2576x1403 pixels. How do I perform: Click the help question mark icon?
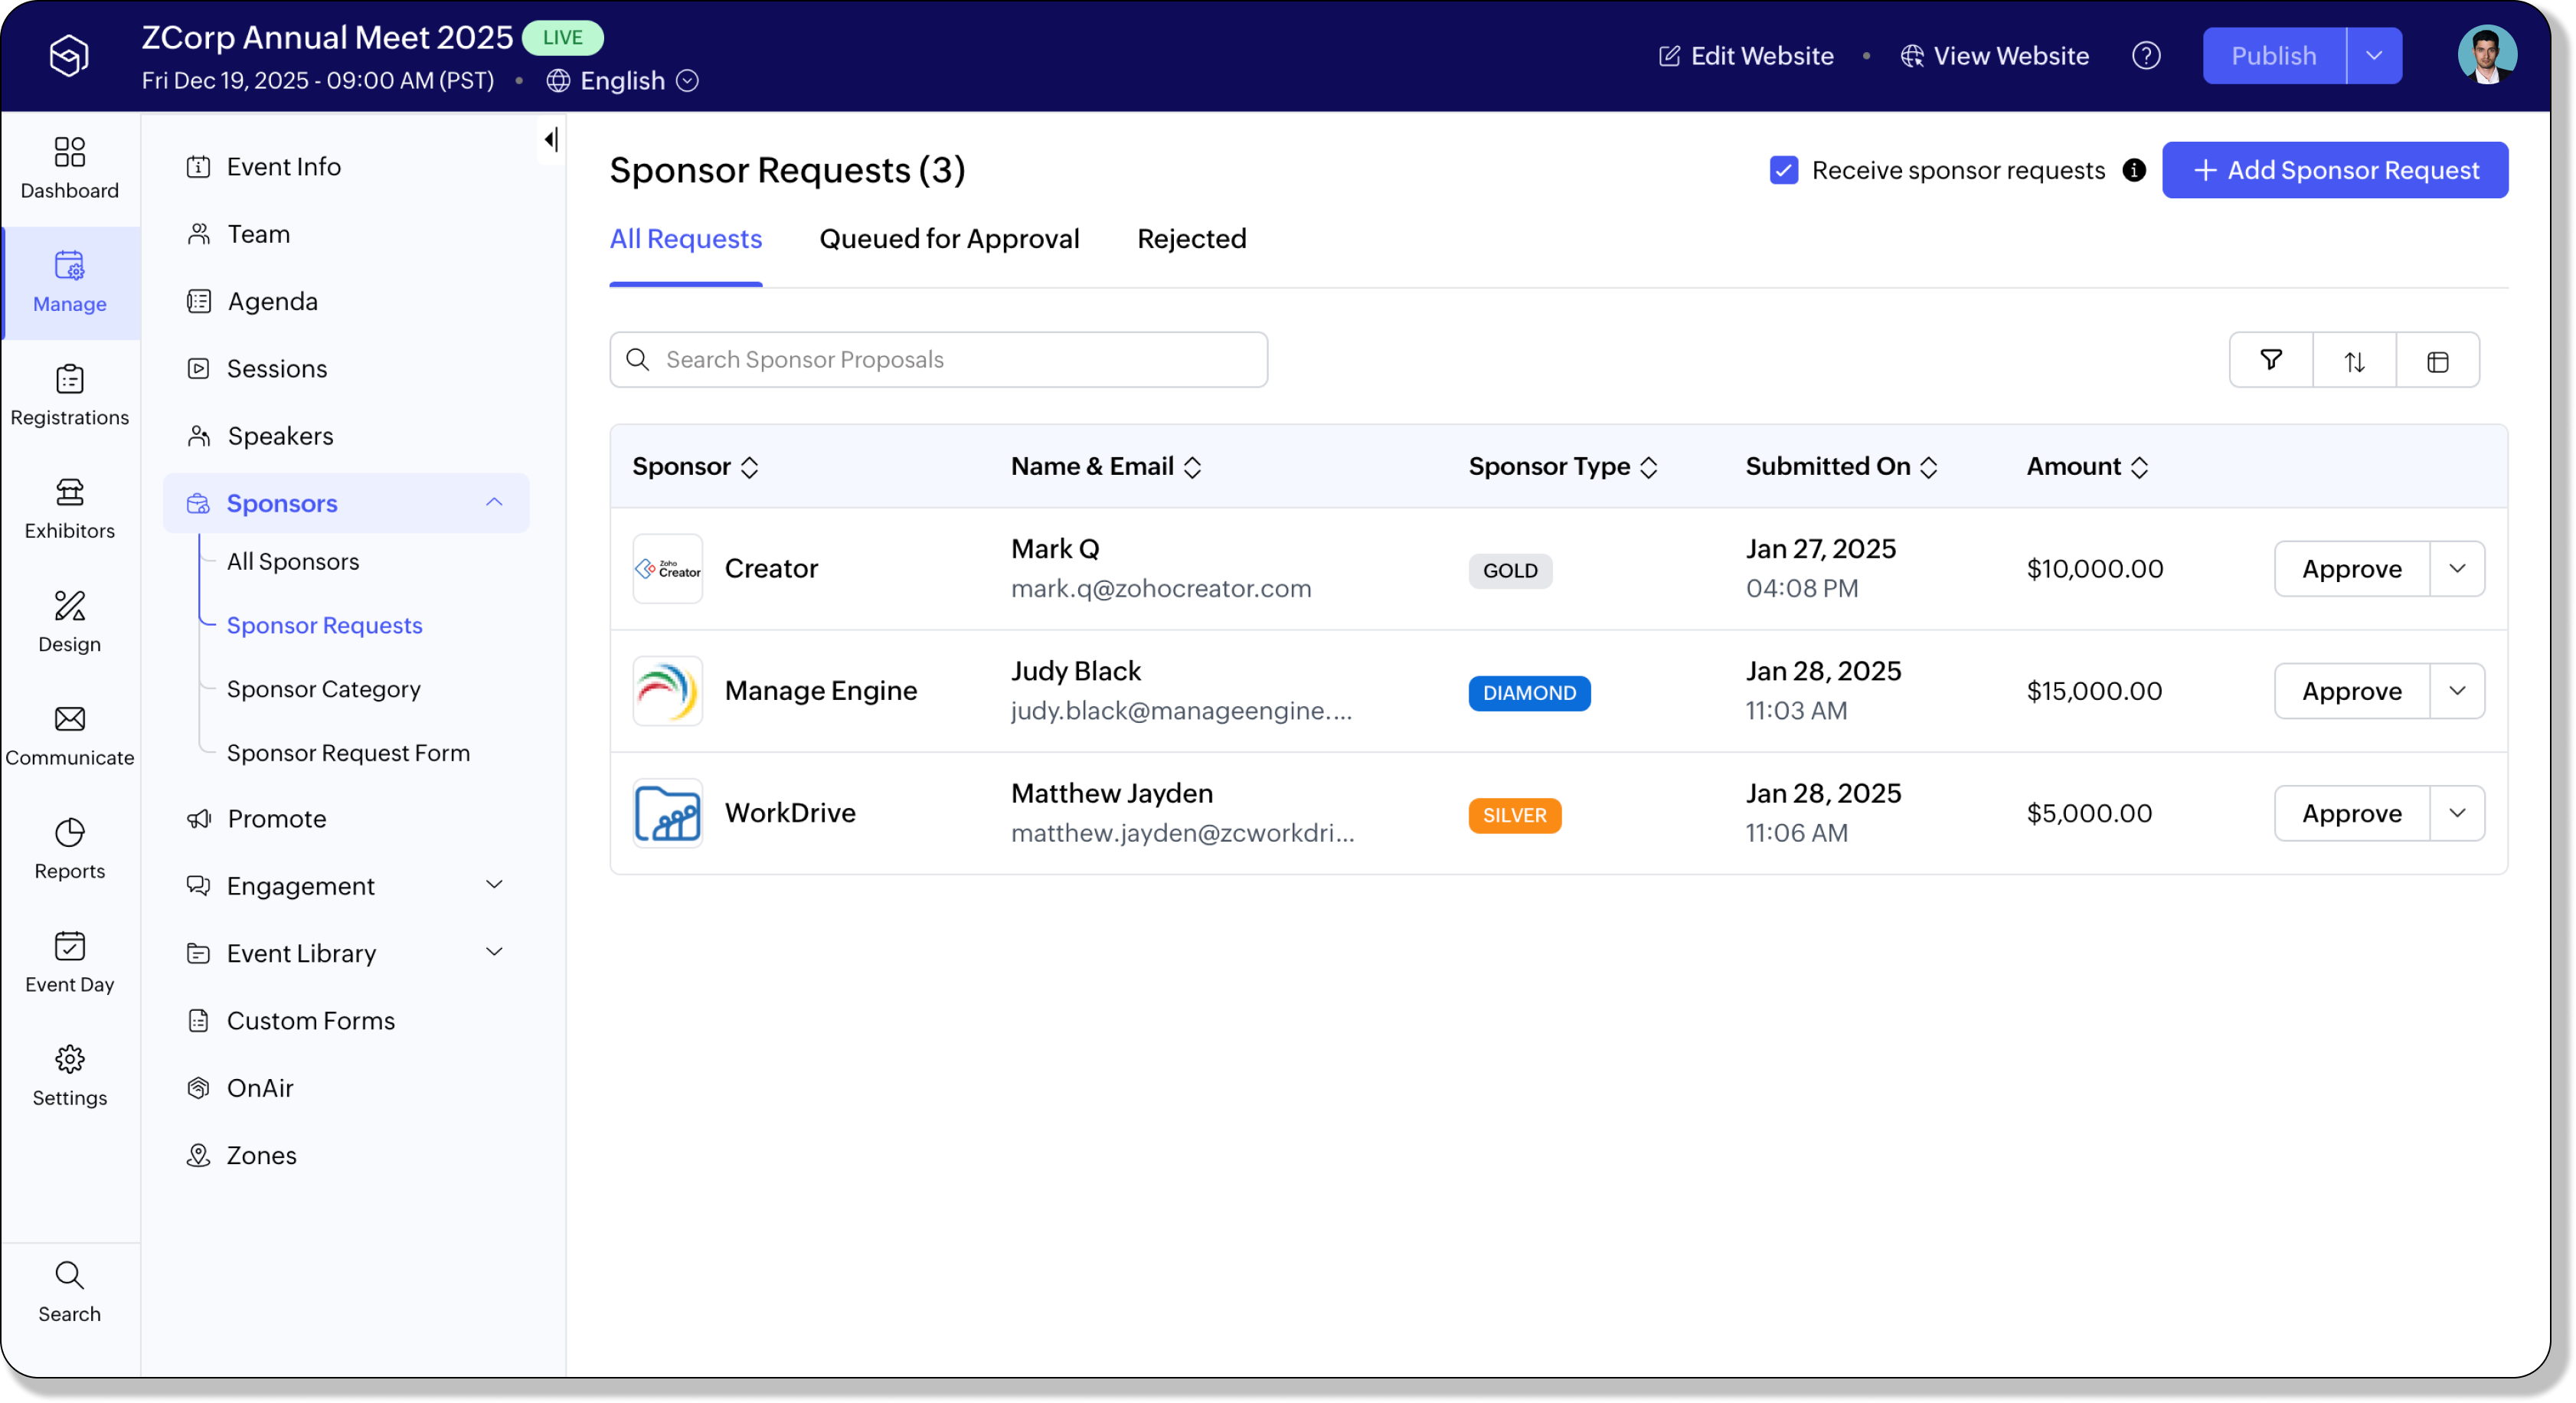point(2146,56)
